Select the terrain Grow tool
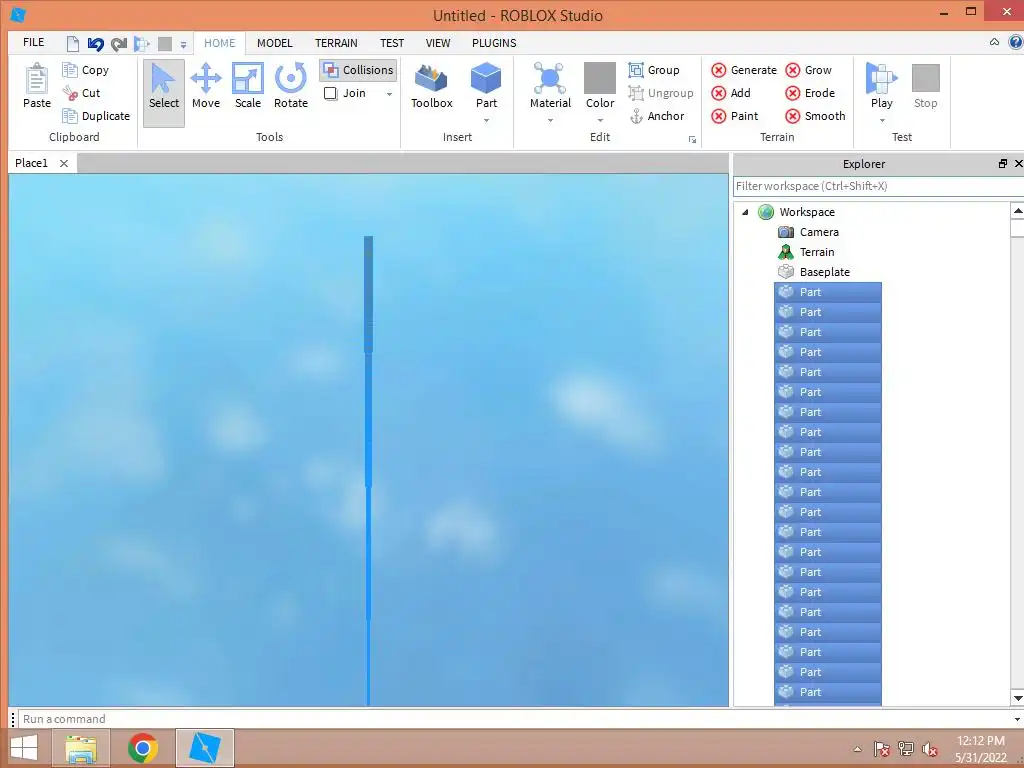The image size is (1024, 768). point(808,70)
